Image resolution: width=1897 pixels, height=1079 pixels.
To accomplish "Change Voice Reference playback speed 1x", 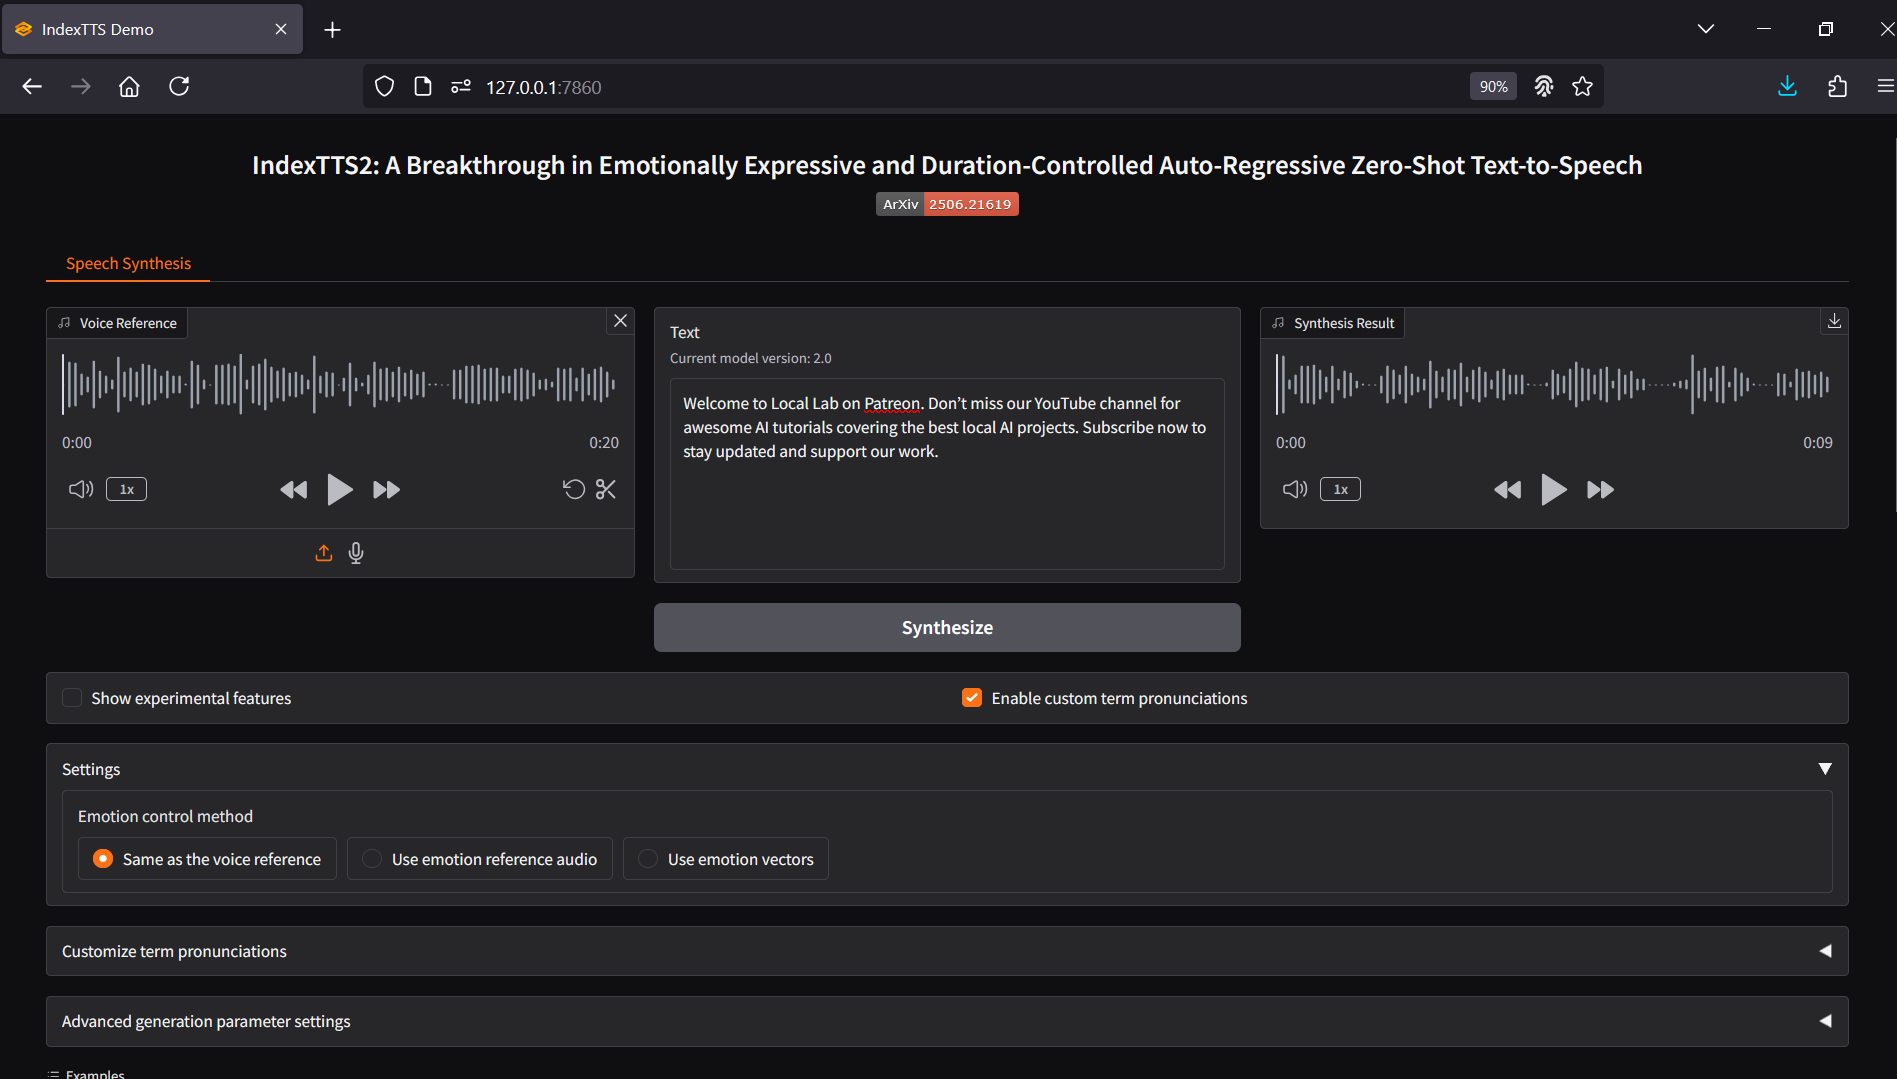I will click(127, 489).
